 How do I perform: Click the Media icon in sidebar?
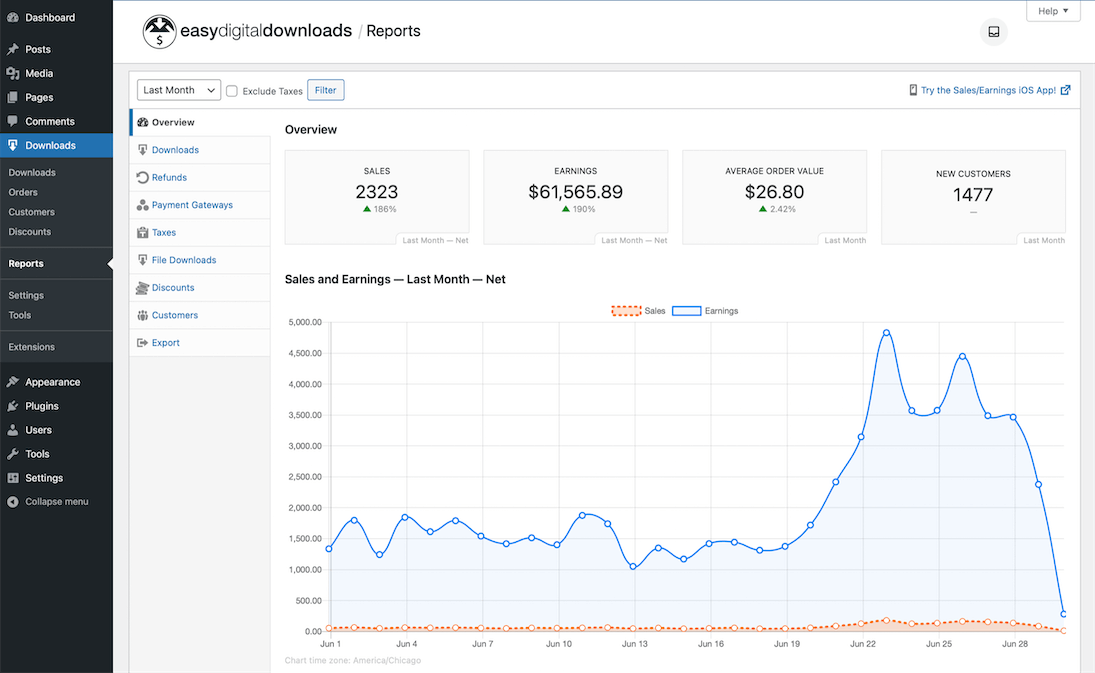coord(13,73)
